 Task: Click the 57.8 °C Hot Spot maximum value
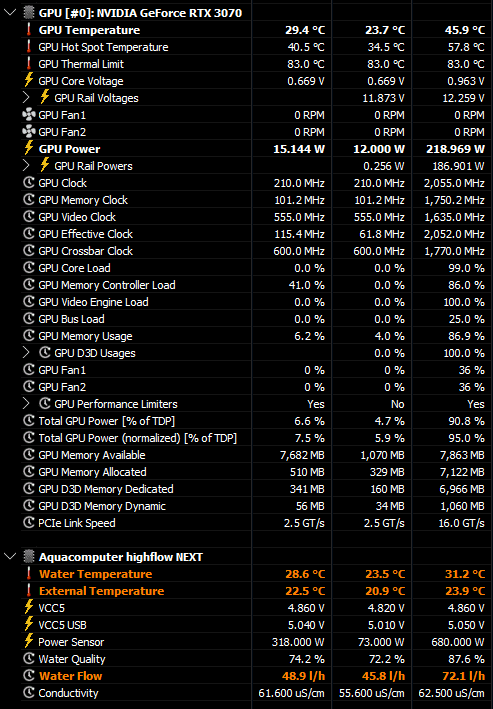point(466,47)
